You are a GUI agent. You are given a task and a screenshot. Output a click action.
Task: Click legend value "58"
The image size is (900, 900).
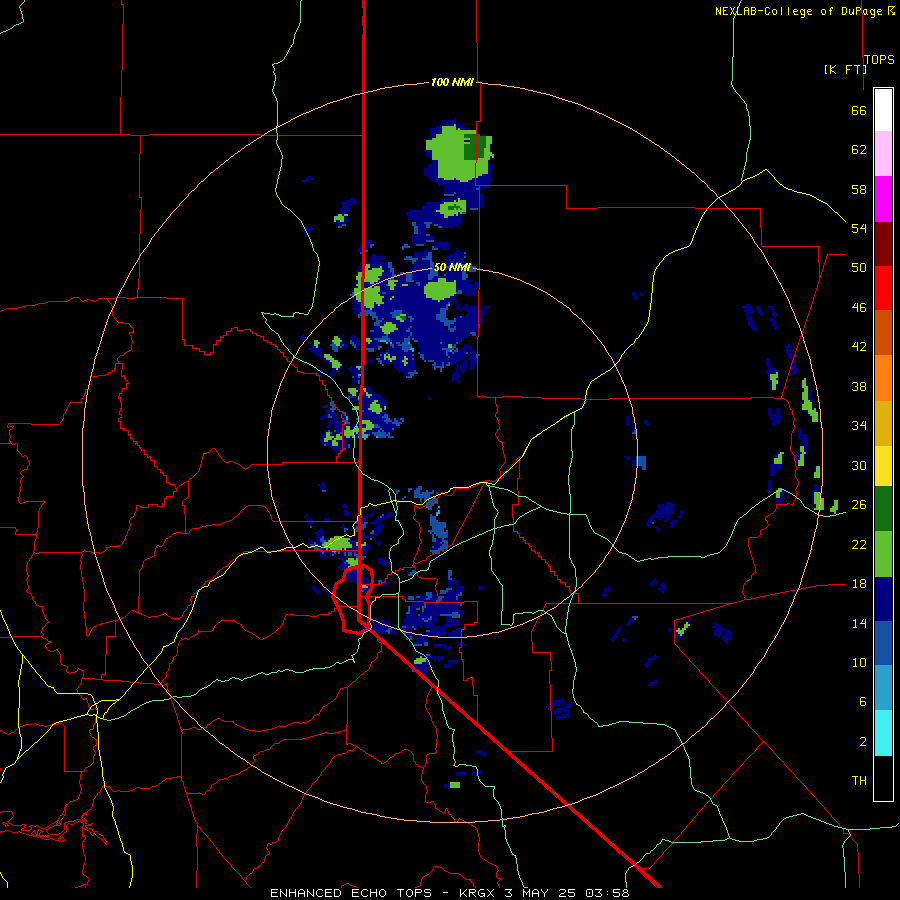click(859, 189)
